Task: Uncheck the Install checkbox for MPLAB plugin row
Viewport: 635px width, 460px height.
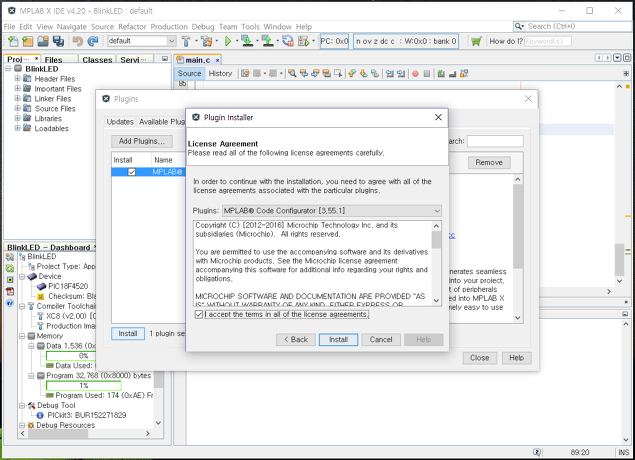Action: pos(132,172)
